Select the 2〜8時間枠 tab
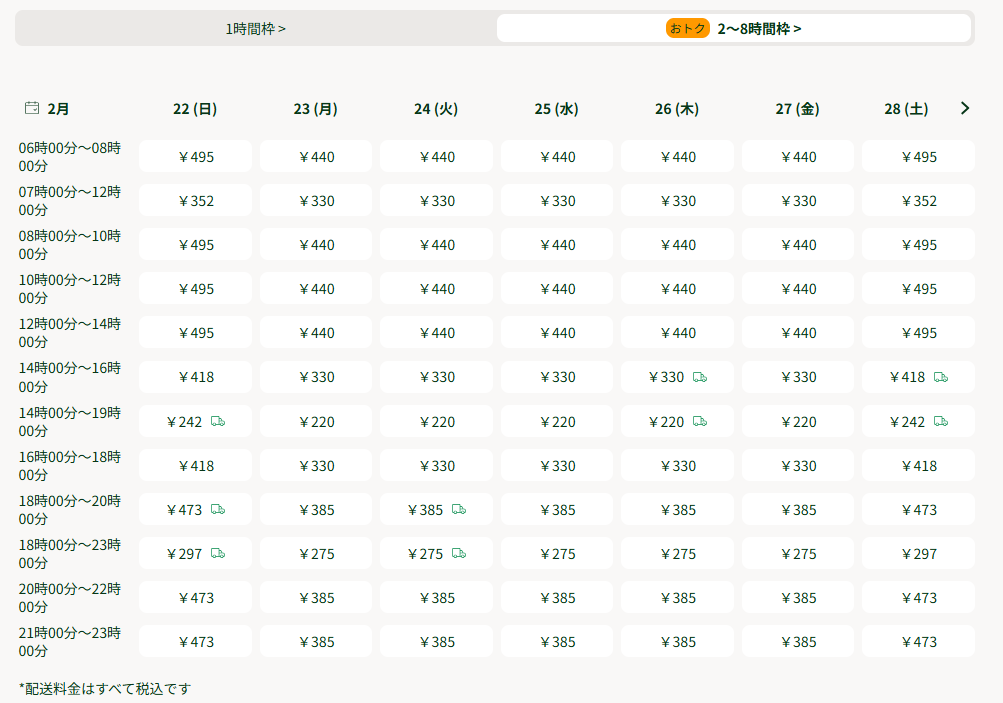The width and height of the screenshot is (1003, 703). (x=758, y=28)
